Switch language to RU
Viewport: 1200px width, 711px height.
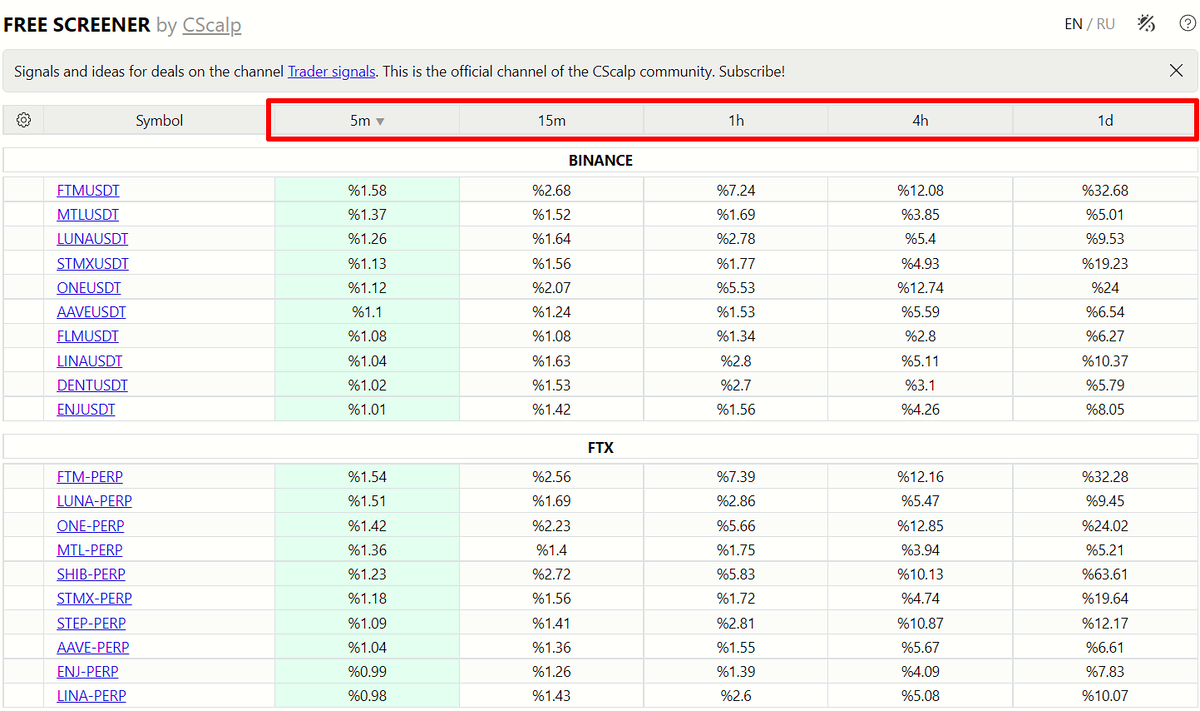(x=1106, y=24)
